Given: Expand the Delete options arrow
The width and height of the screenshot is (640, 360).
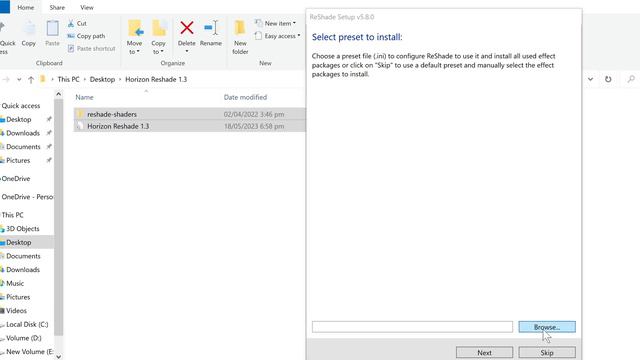Looking at the screenshot, I should pos(187,51).
